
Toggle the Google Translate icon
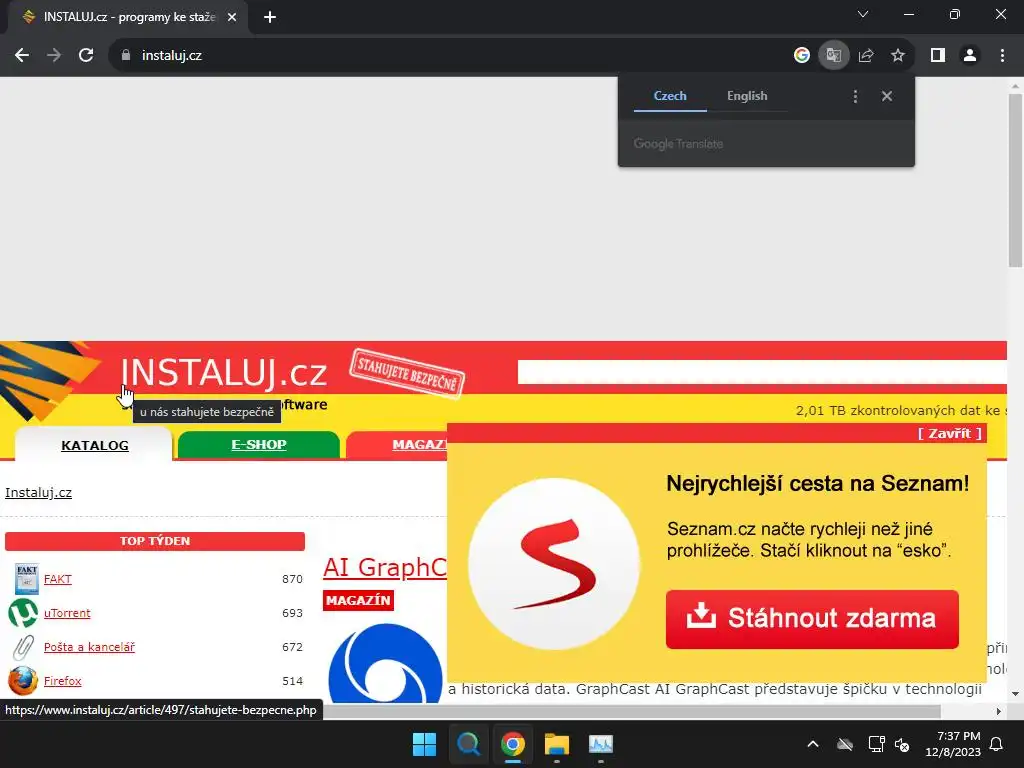pyautogui.click(x=833, y=56)
